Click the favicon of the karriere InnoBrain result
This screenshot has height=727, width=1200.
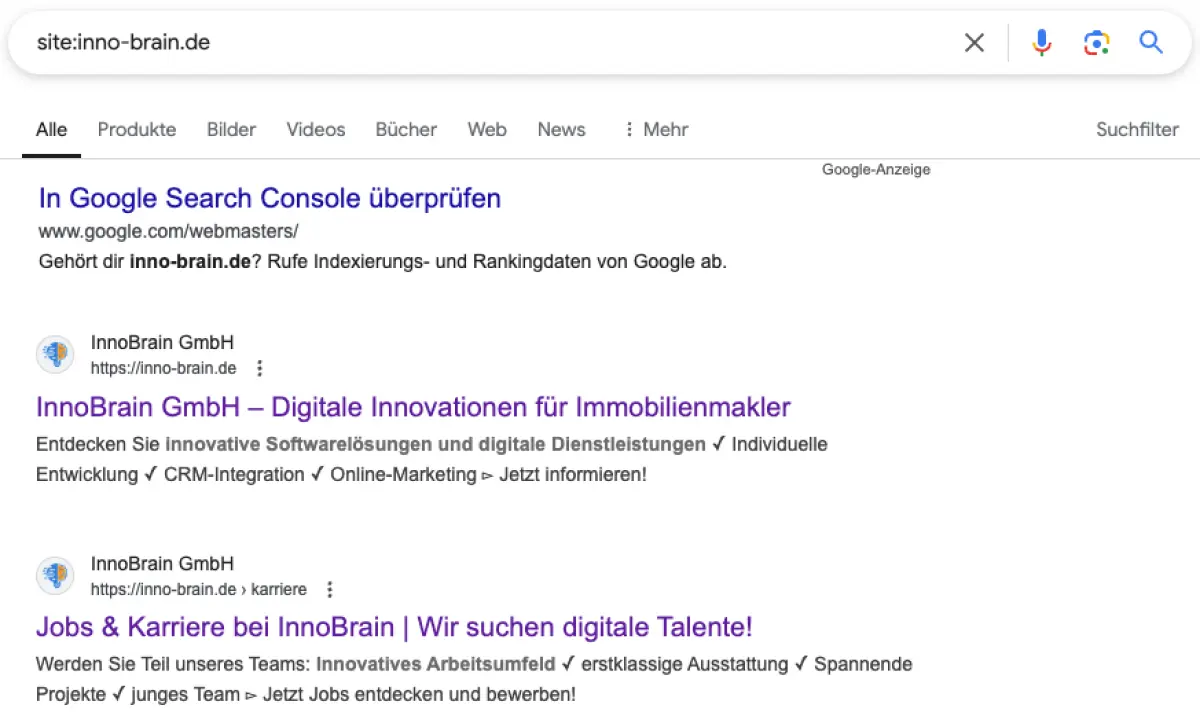55,575
